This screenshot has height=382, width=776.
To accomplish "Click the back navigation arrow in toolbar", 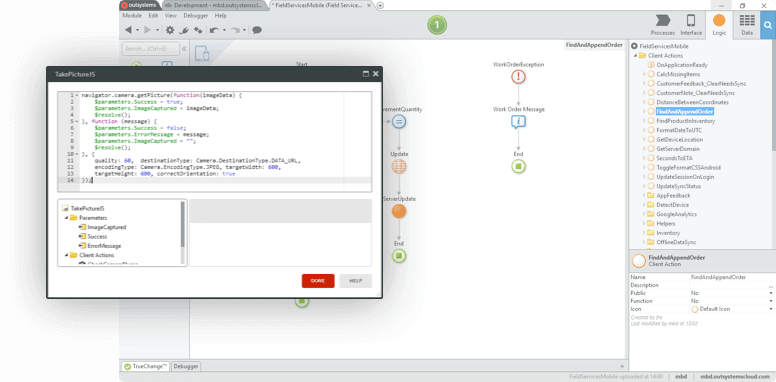I will click(x=128, y=30).
